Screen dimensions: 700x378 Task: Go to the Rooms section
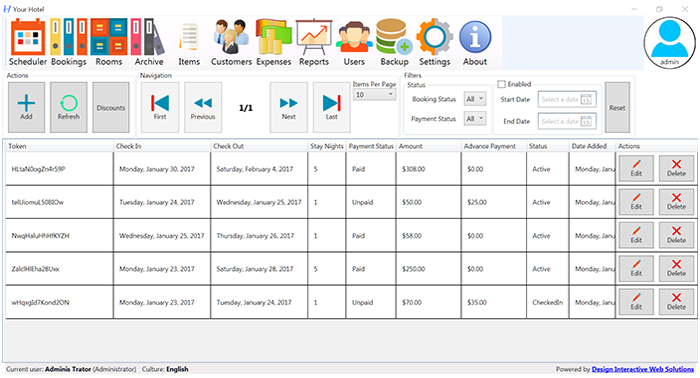click(108, 42)
